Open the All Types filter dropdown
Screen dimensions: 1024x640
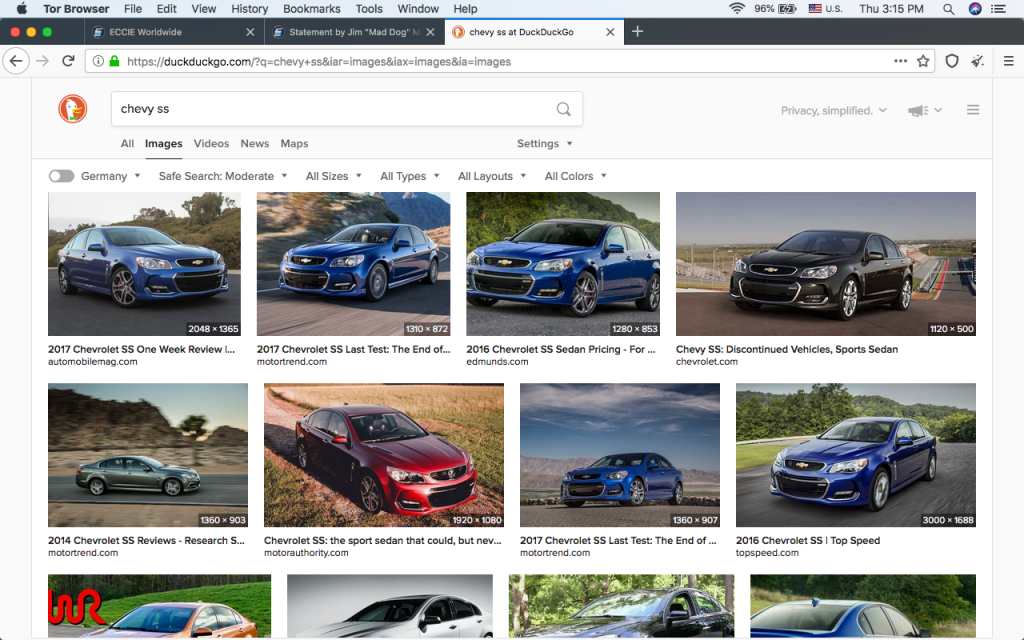pyautogui.click(x=409, y=176)
